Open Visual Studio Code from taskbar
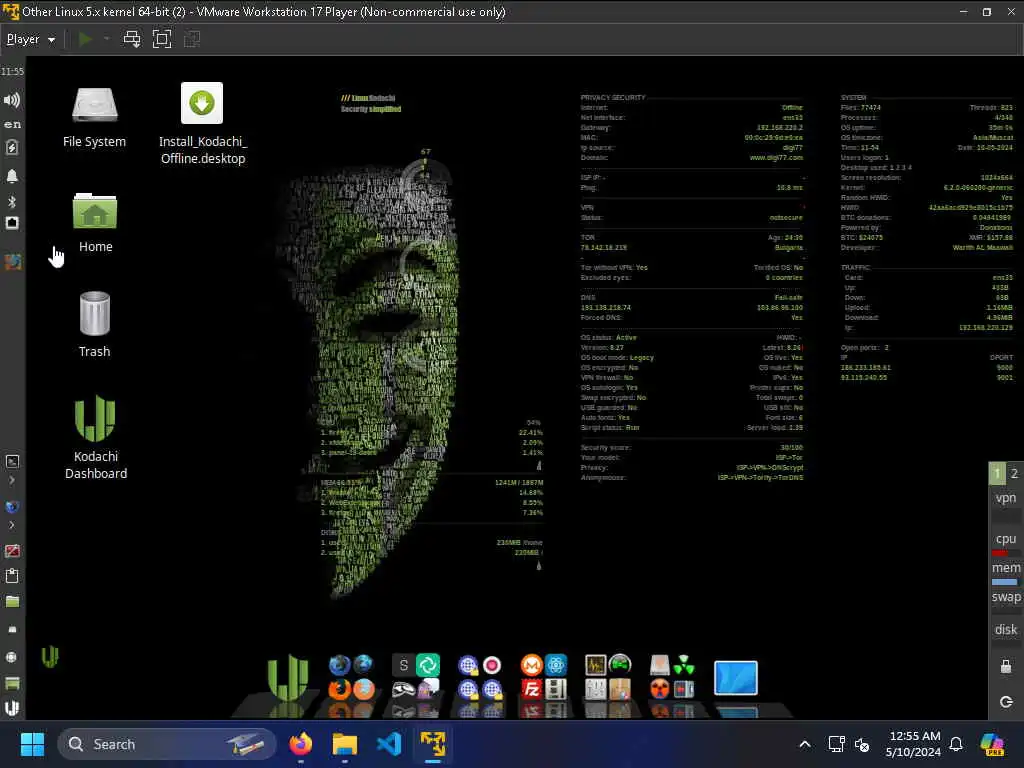Image resolution: width=1024 pixels, height=768 pixels. (389, 744)
